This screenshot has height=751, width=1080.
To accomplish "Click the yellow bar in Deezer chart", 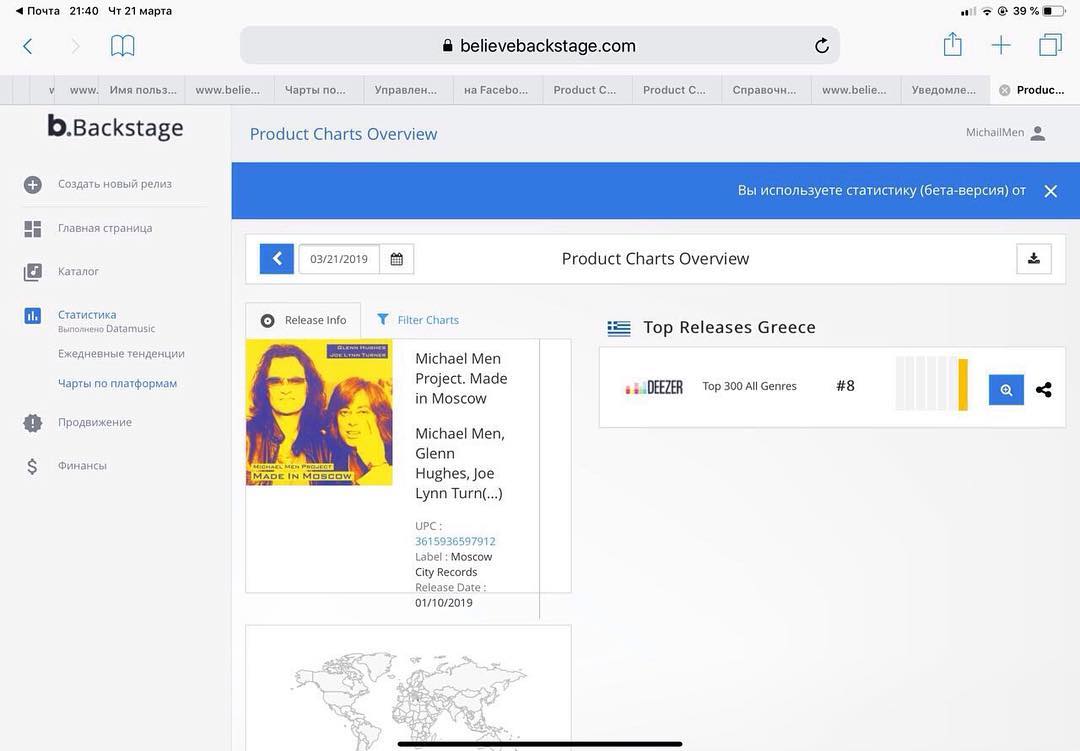I will (963, 384).
